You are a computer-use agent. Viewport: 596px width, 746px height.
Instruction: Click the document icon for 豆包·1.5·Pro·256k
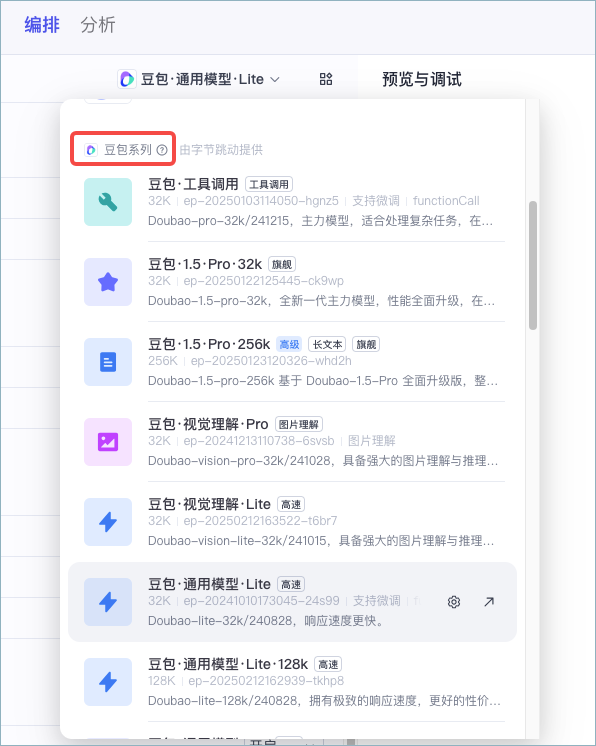[108, 362]
